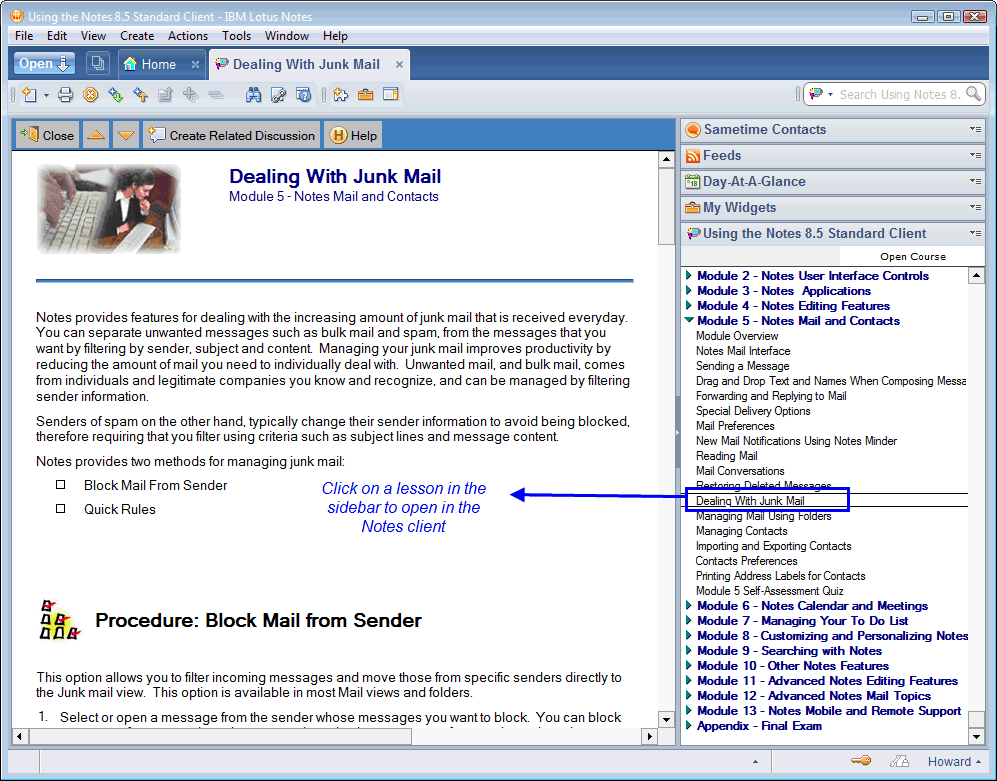Click the sidebar course list scroll-down arrow
The height and width of the screenshot is (781, 997).
pyautogui.click(x=976, y=736)
